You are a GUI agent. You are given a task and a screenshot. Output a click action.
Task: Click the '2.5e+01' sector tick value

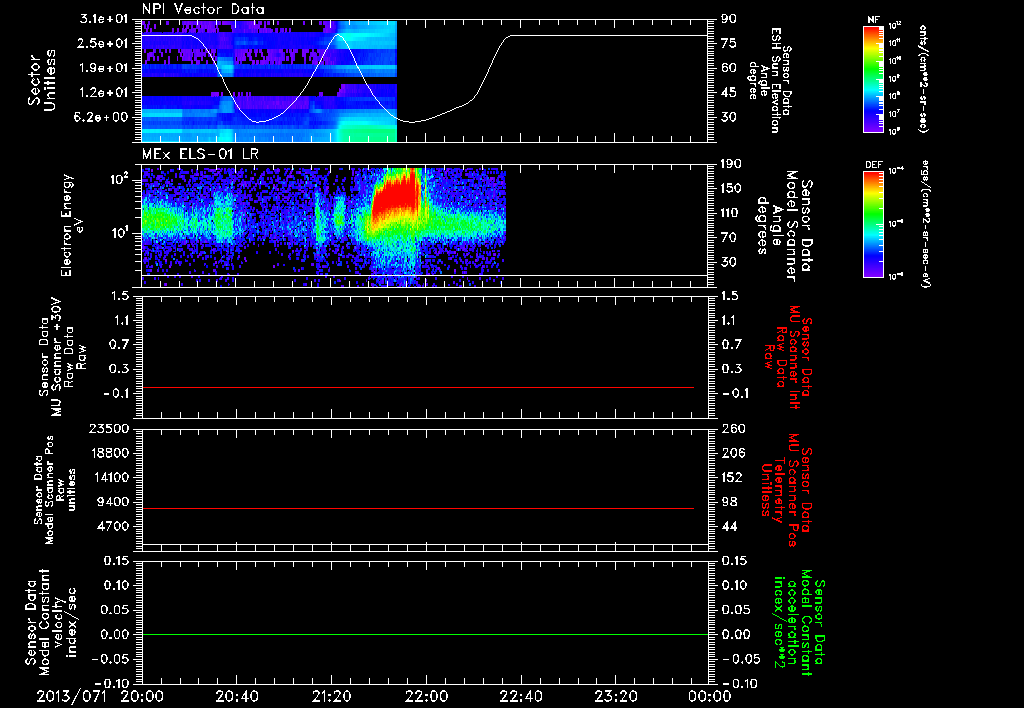103,43
